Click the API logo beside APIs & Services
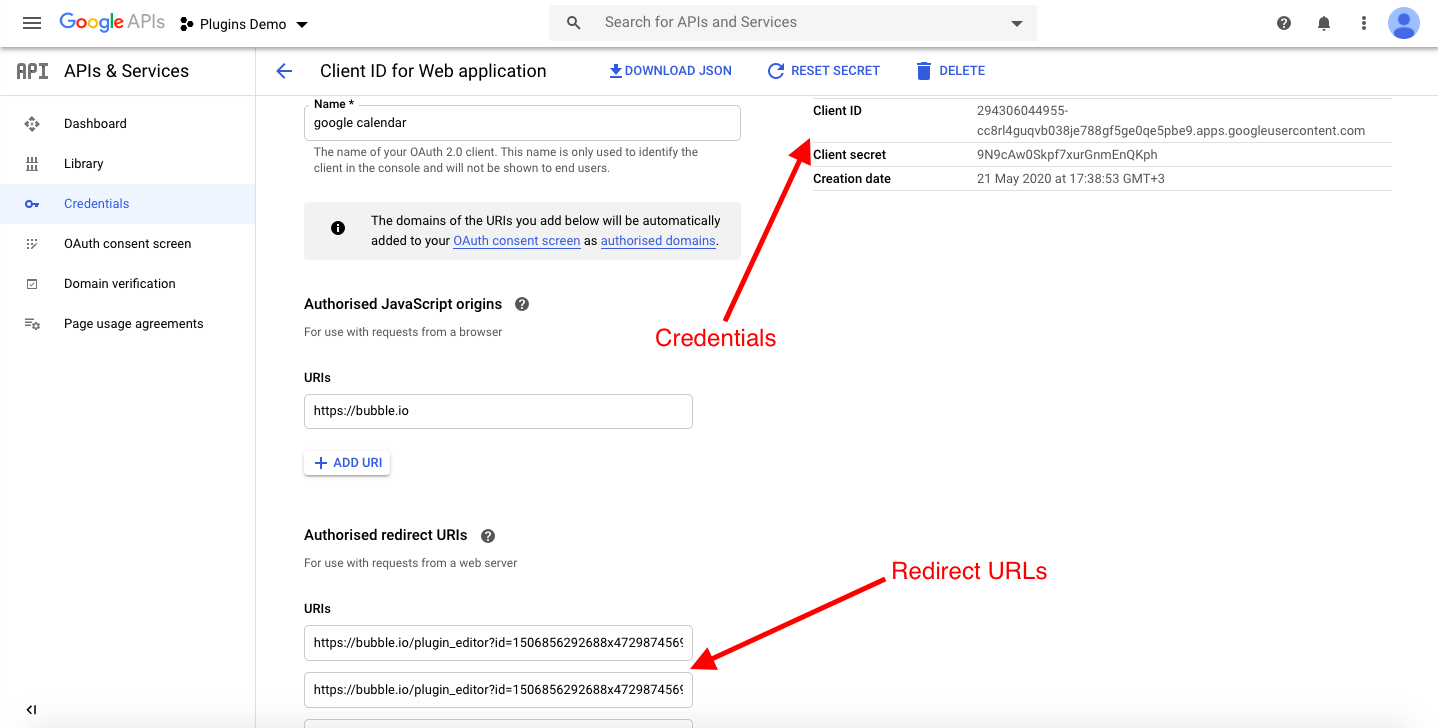The height and width of the screenshot is (728, 1438). (32, 71)
